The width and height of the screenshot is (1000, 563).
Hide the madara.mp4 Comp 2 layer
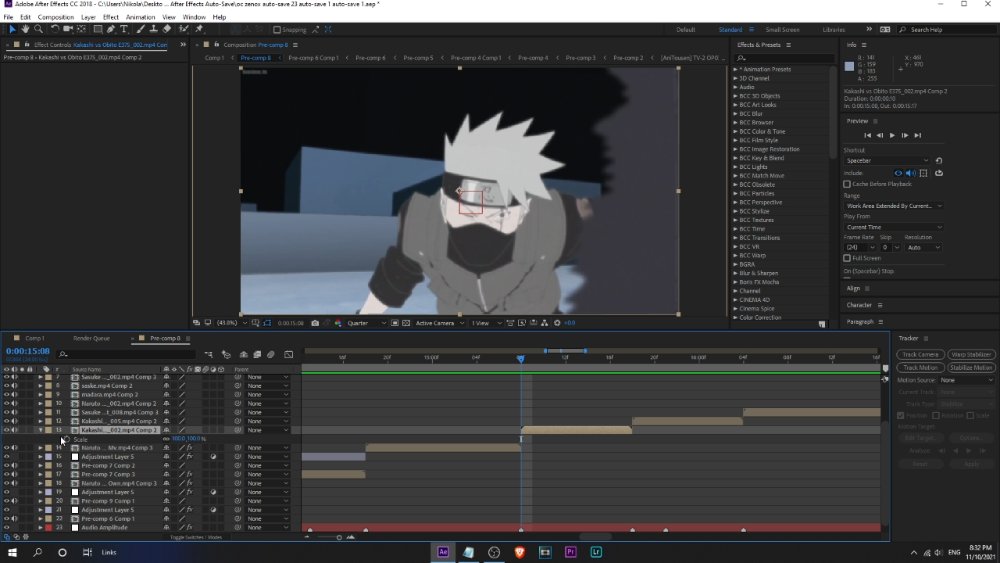coord(6,395)
